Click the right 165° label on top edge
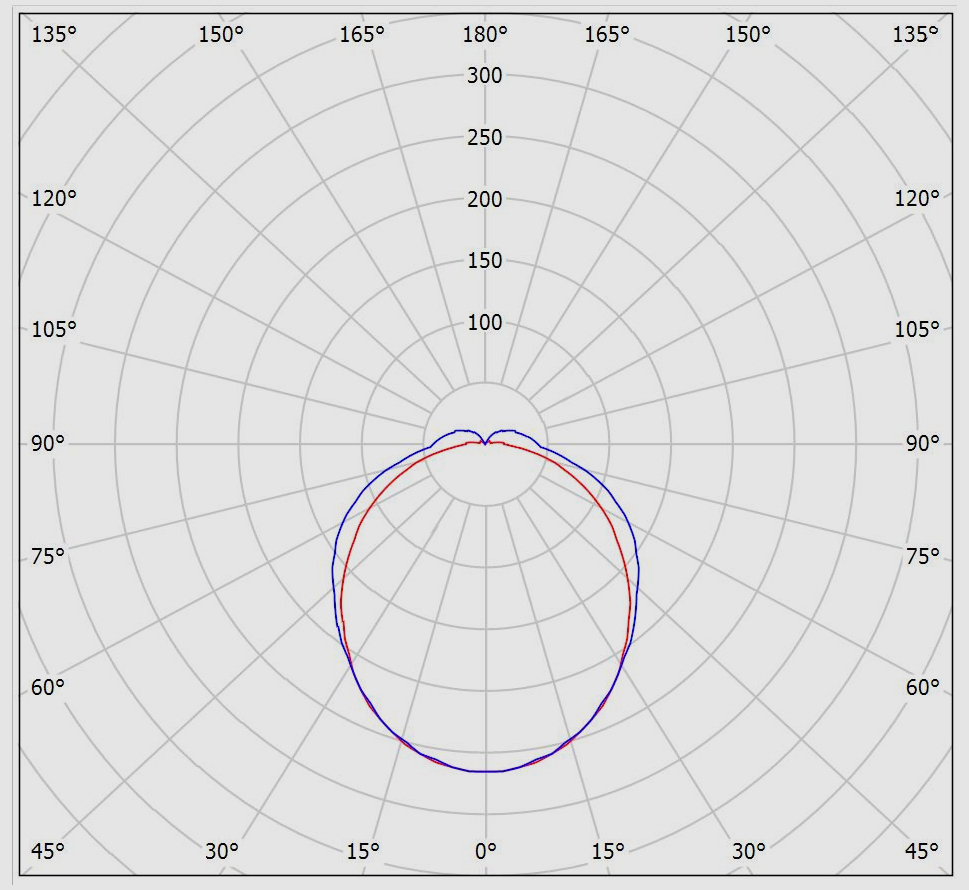969x890 pixels. 607,34
